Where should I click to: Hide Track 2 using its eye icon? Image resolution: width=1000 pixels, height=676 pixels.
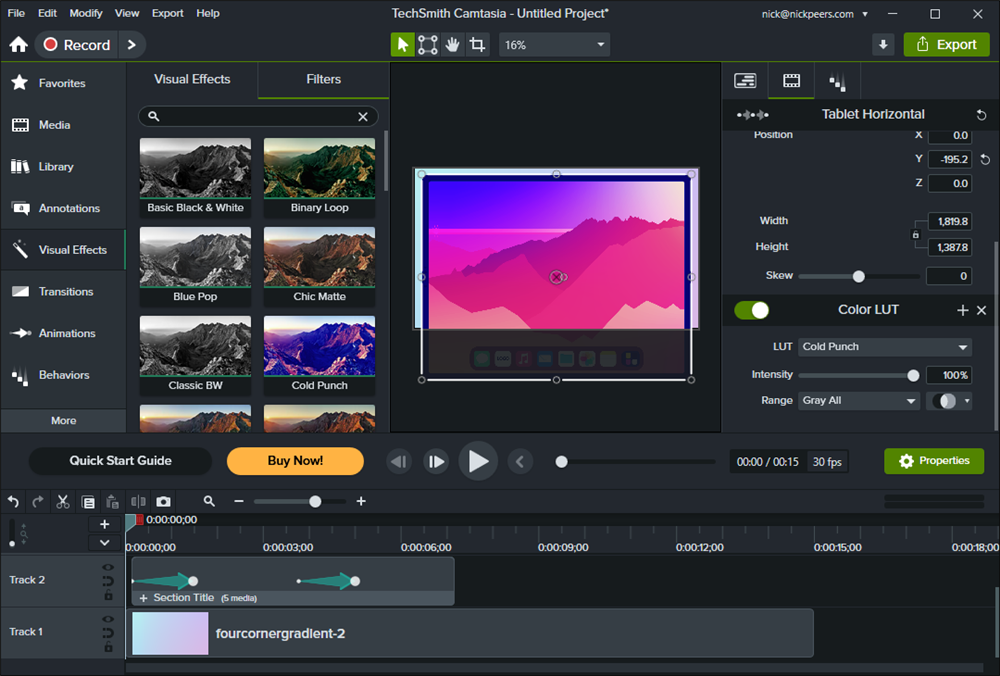click(108, 568)
